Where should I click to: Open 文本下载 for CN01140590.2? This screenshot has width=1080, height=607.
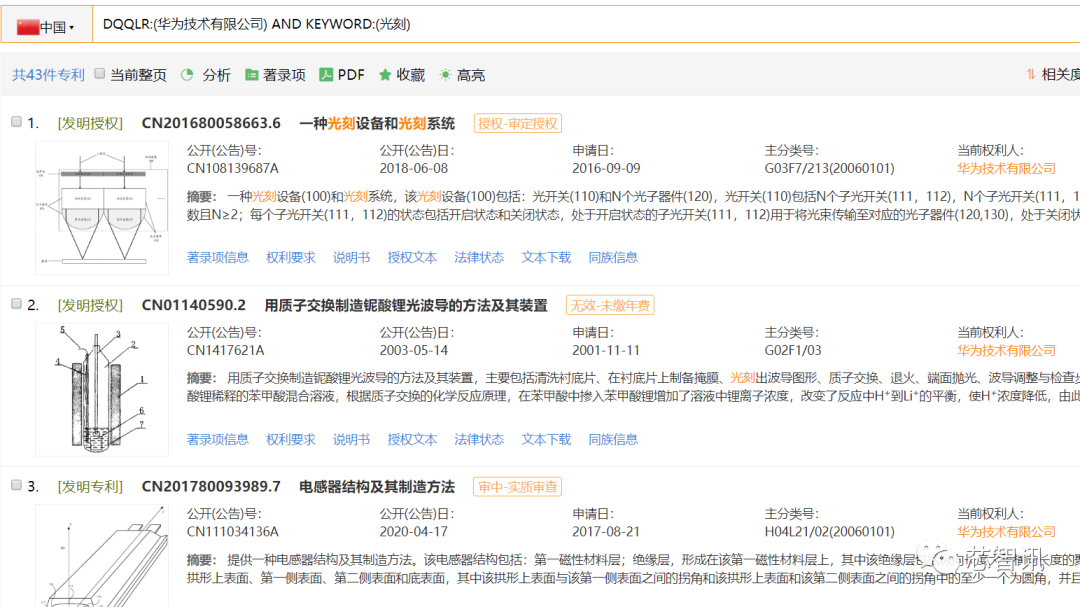[x=546, y=440]
